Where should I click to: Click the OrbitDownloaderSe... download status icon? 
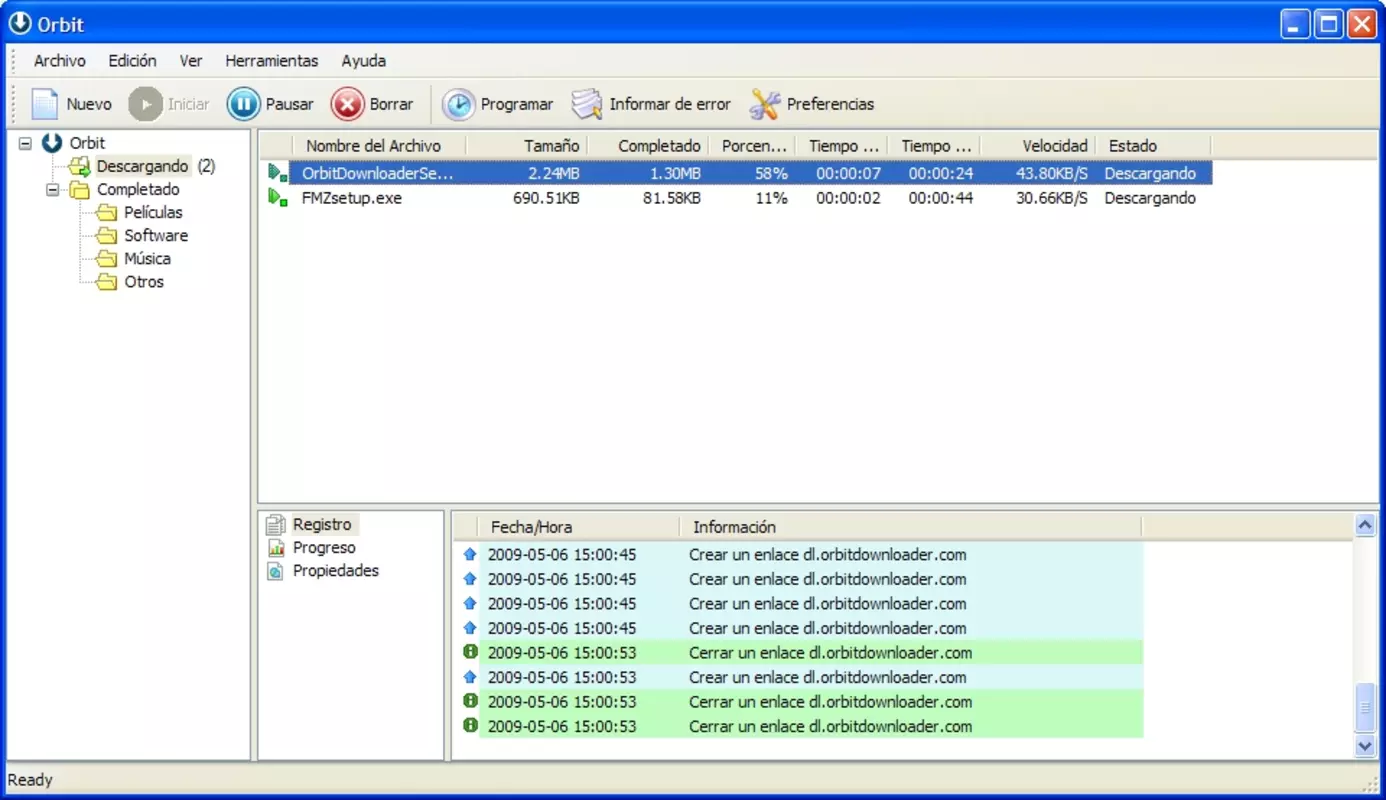point(278,173)
